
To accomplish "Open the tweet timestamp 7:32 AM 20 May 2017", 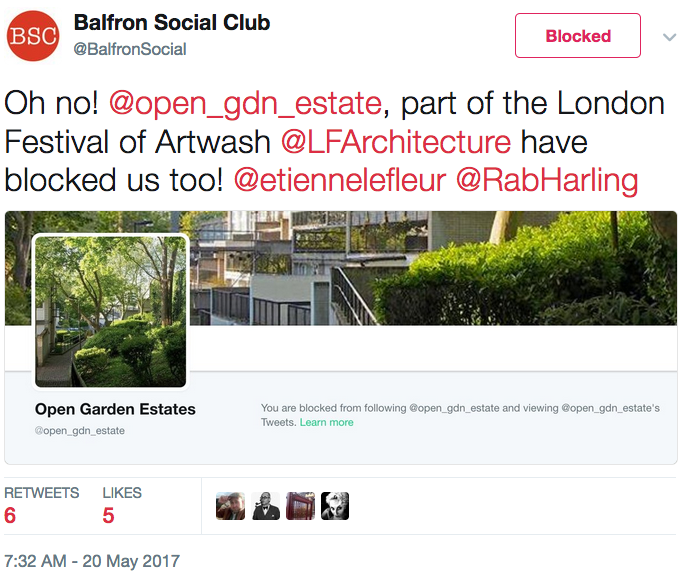I will pyautogui.click(x=92, y=561).
